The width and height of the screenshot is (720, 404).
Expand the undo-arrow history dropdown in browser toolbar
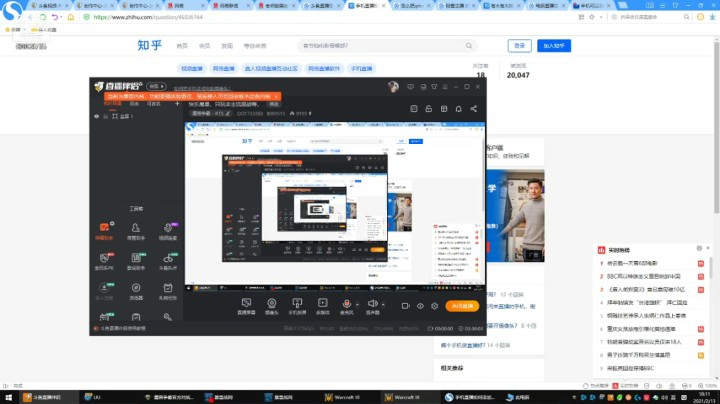point(62,17)
